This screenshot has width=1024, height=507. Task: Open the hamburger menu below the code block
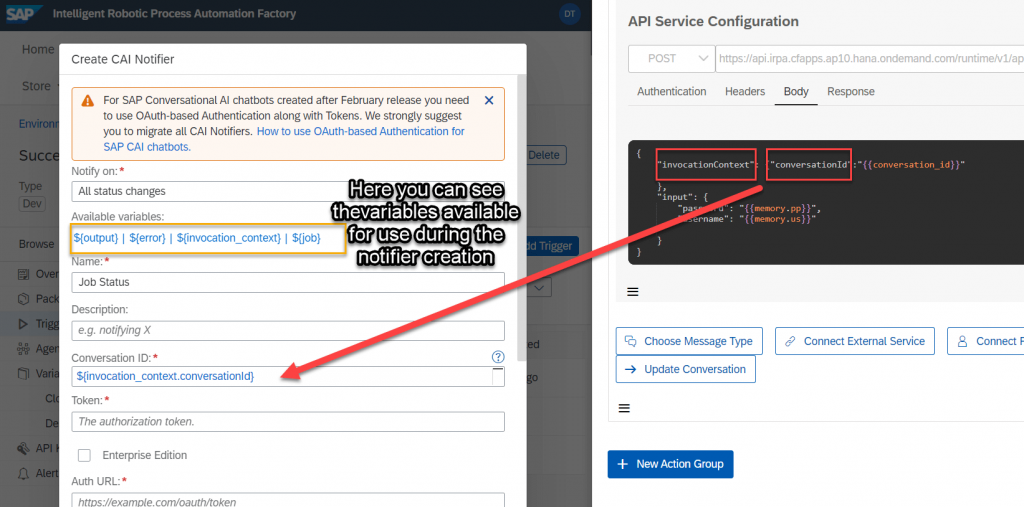[633, 292]
